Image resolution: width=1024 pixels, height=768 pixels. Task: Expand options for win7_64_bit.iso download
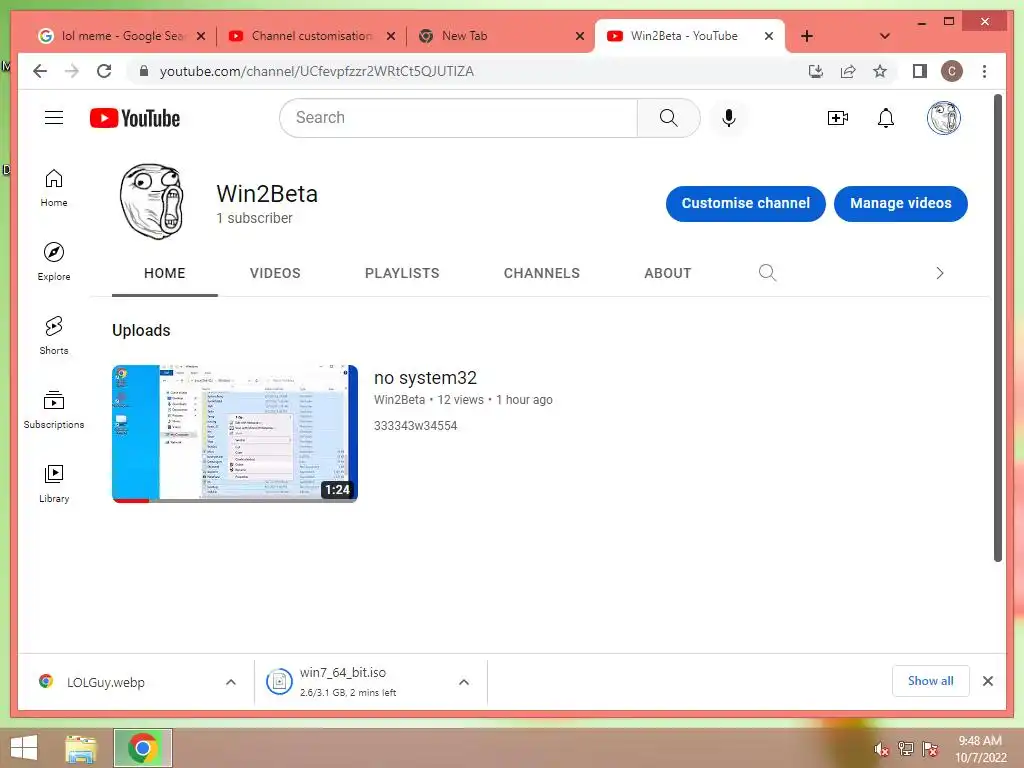[x=464, y=682]
